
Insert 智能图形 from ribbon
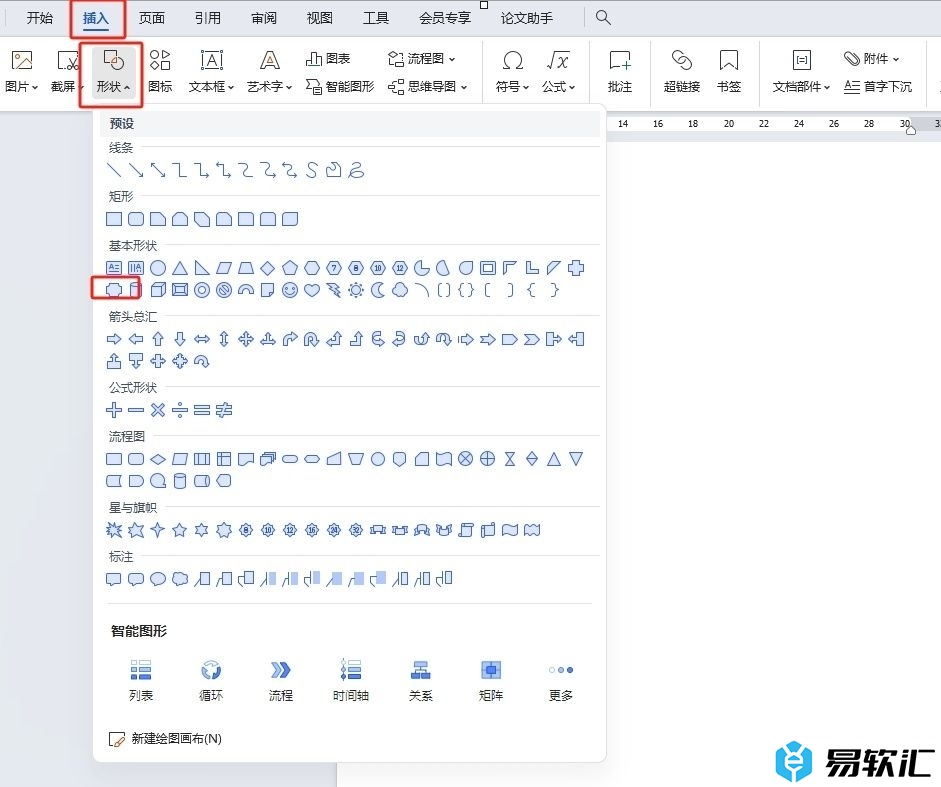click(x=340, y=86)
